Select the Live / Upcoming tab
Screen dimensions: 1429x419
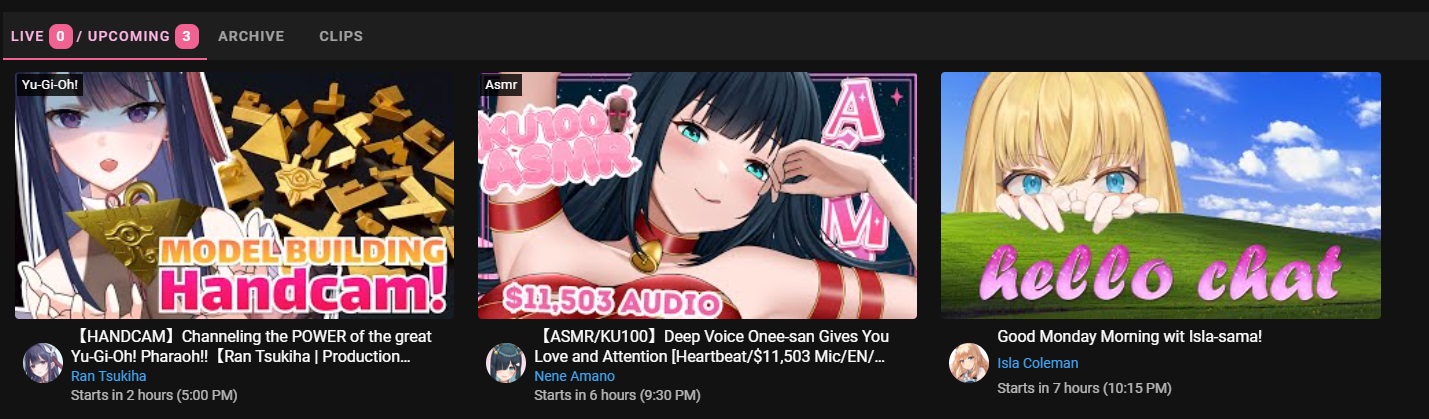click(x=104, y=36)
